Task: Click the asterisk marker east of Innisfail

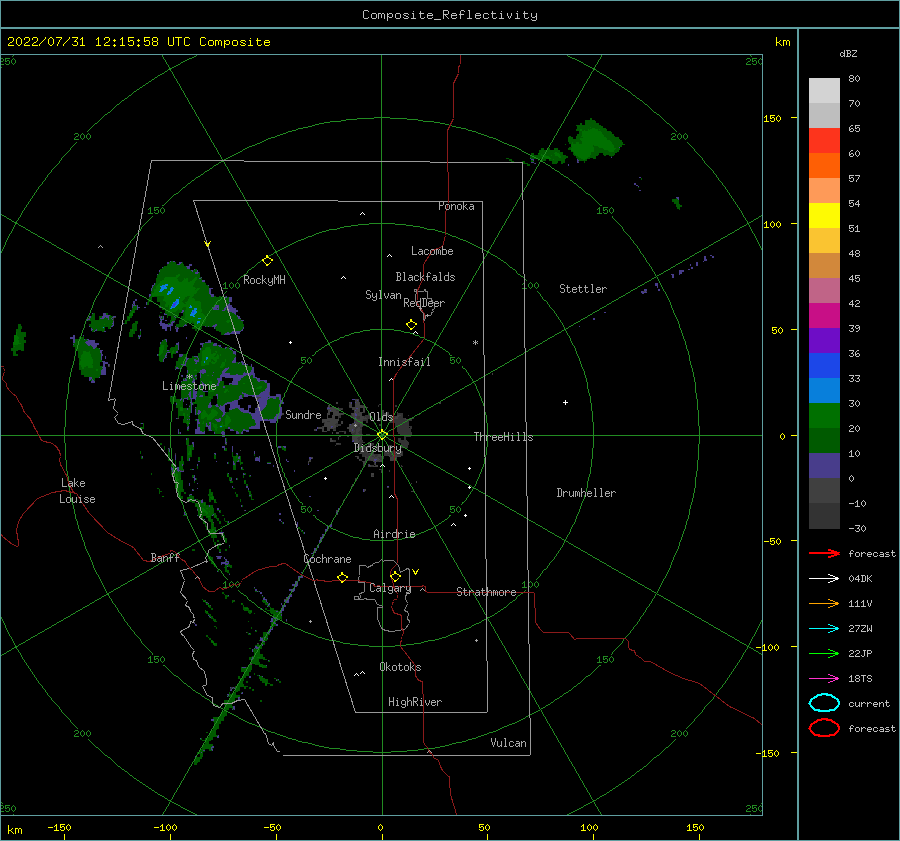Action: [x=475, y=343]
